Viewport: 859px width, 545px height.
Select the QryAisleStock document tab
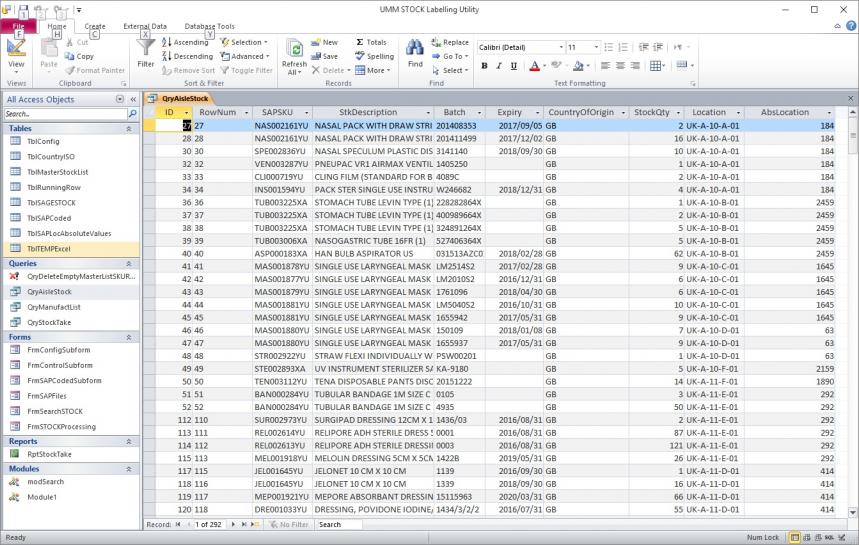[179, 99]
